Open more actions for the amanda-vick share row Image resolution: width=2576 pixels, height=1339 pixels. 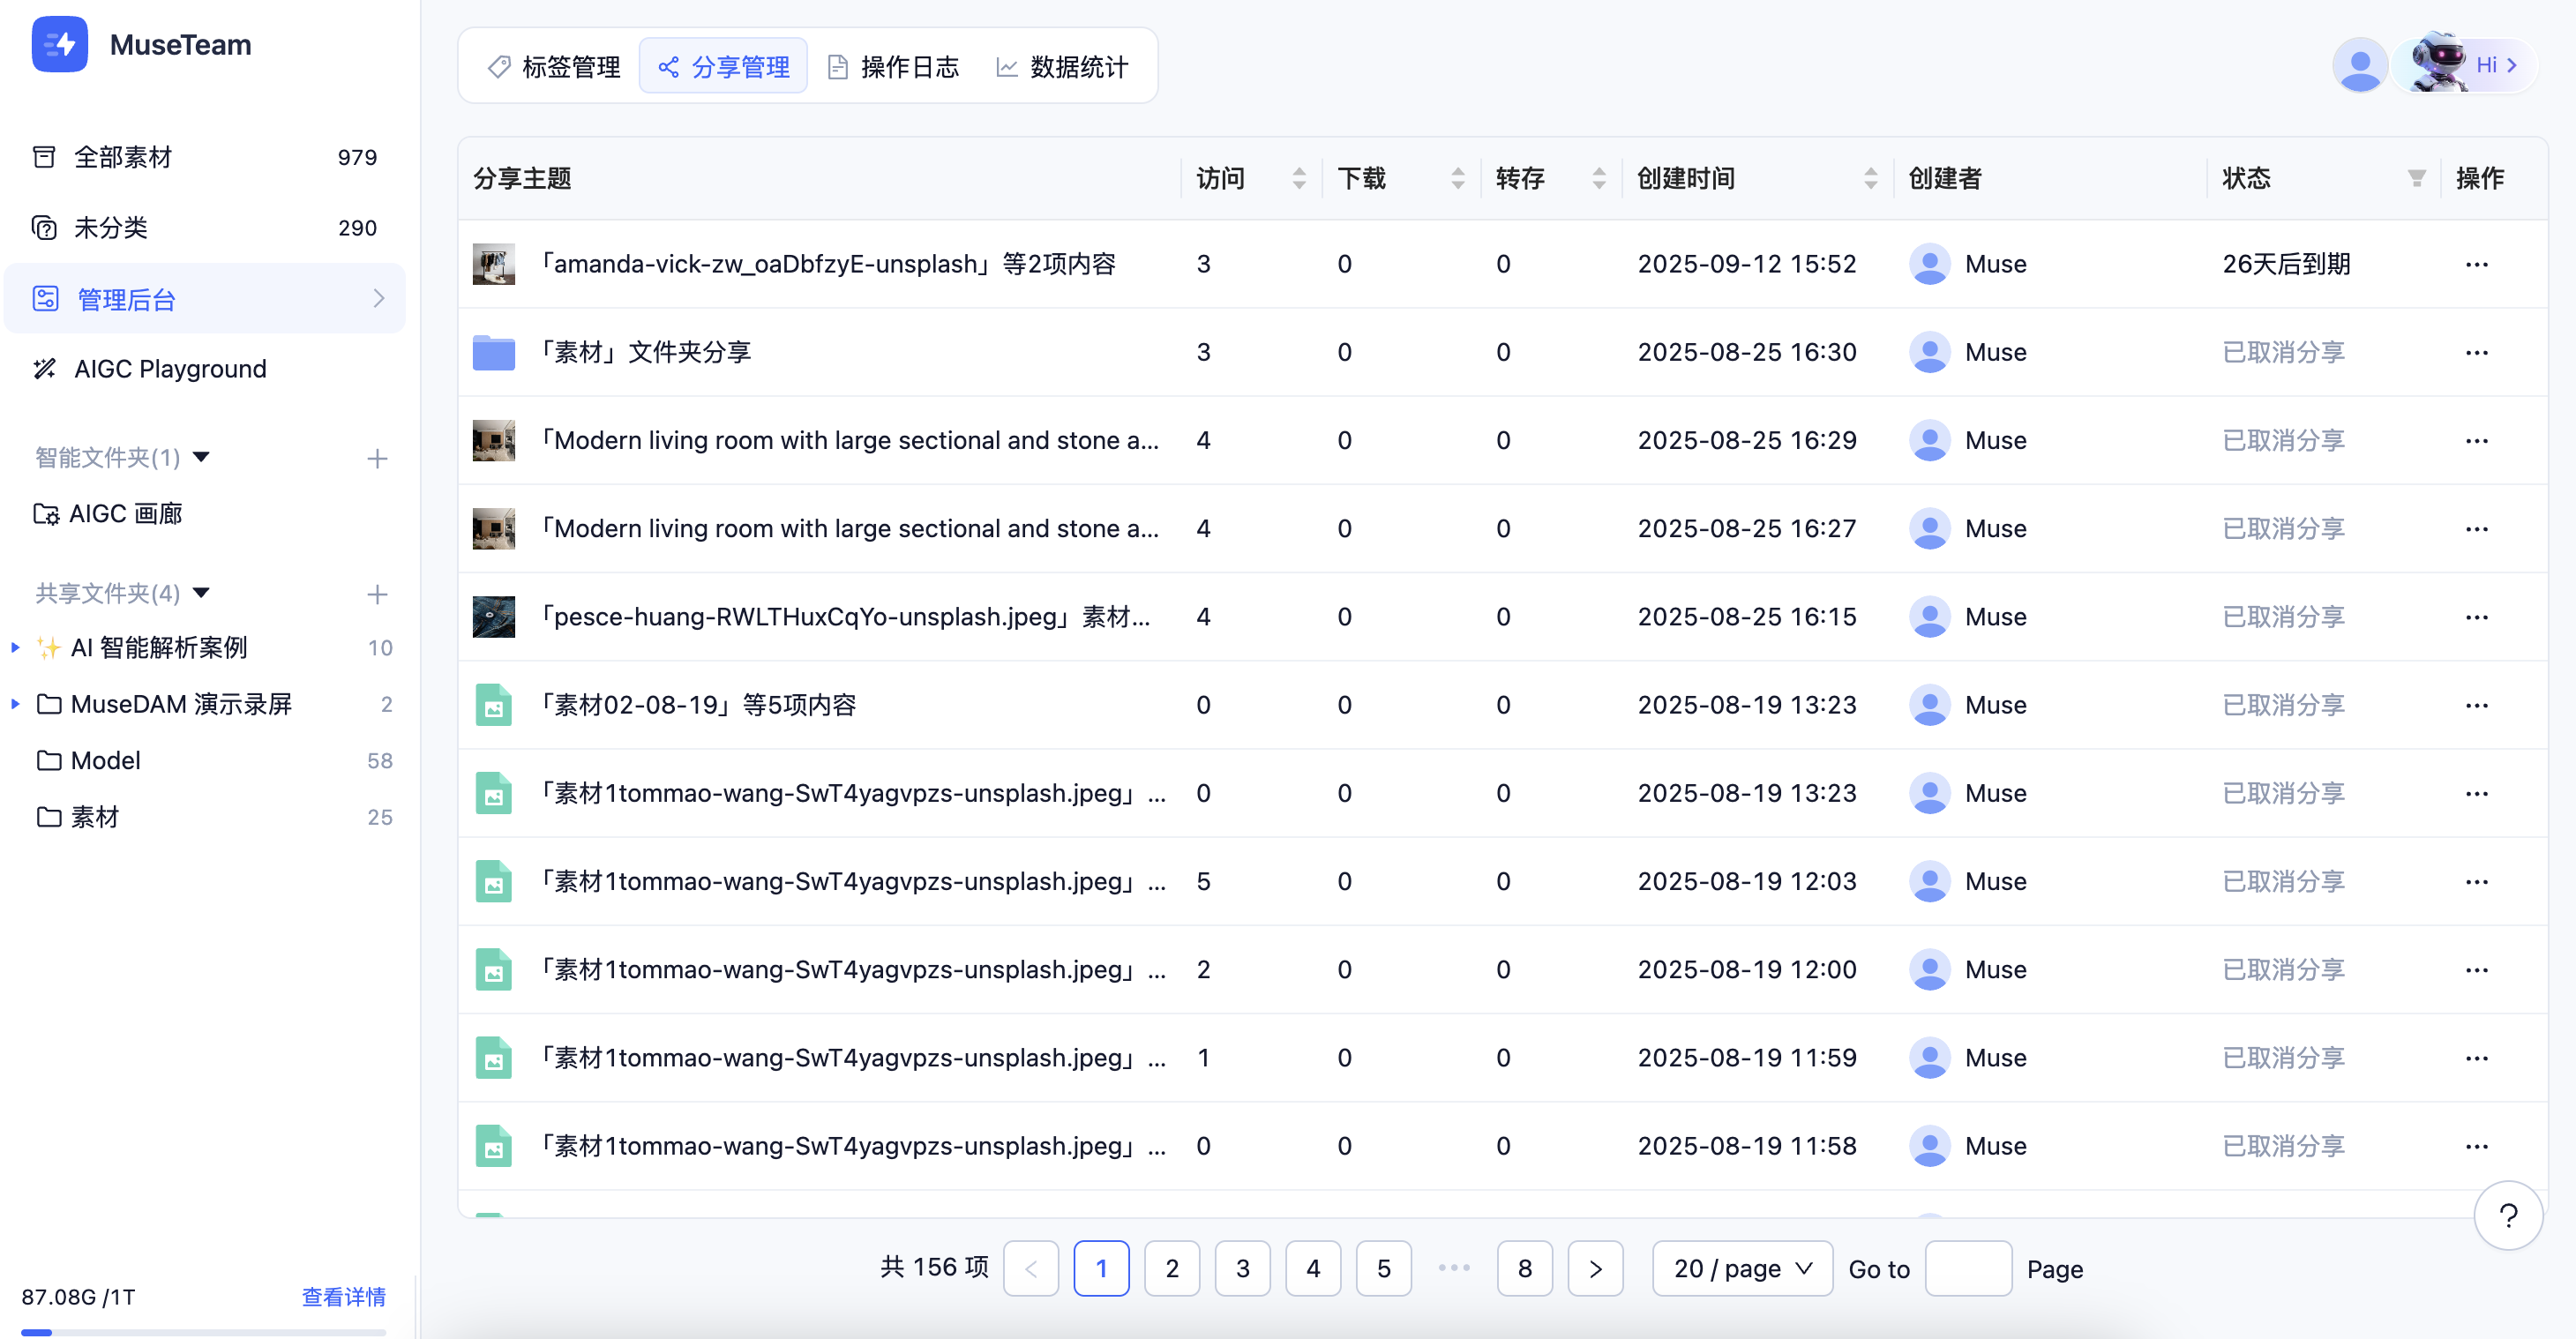pos(2476,264)
